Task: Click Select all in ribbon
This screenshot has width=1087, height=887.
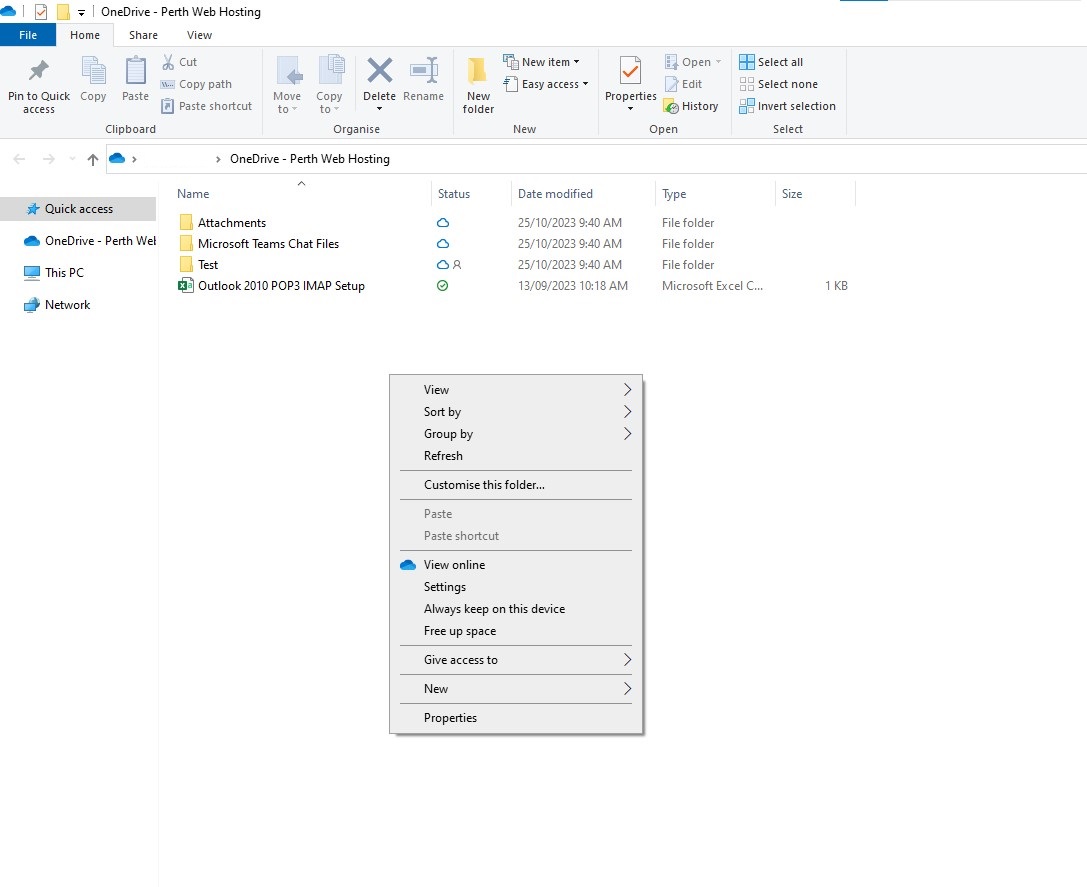Action: point(771,62)
